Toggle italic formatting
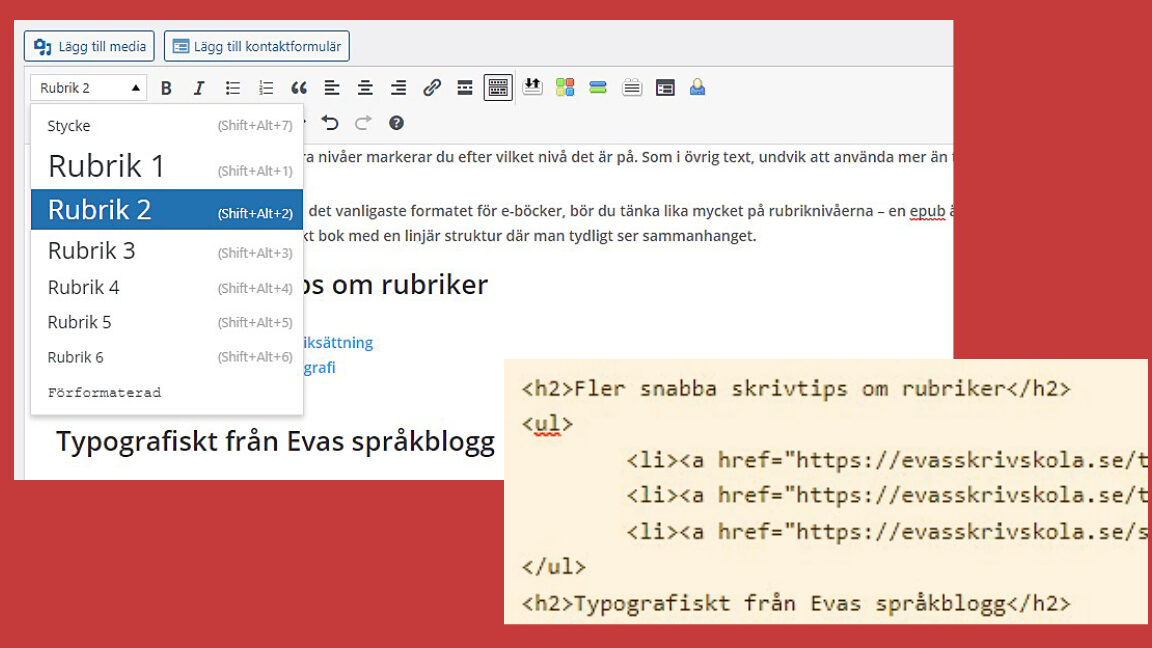 (198, 88)
